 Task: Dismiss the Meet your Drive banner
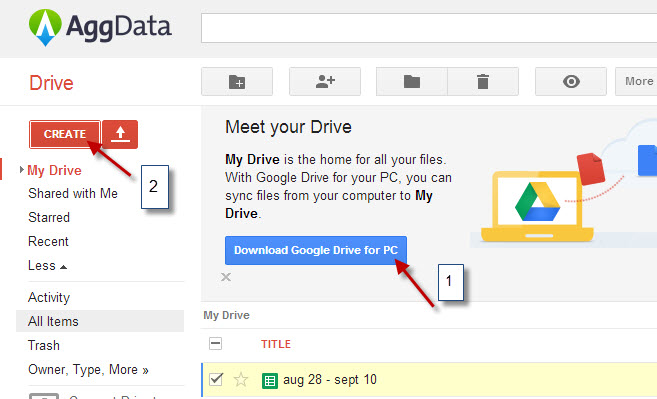pyautogui.click(x=226, y=277)
